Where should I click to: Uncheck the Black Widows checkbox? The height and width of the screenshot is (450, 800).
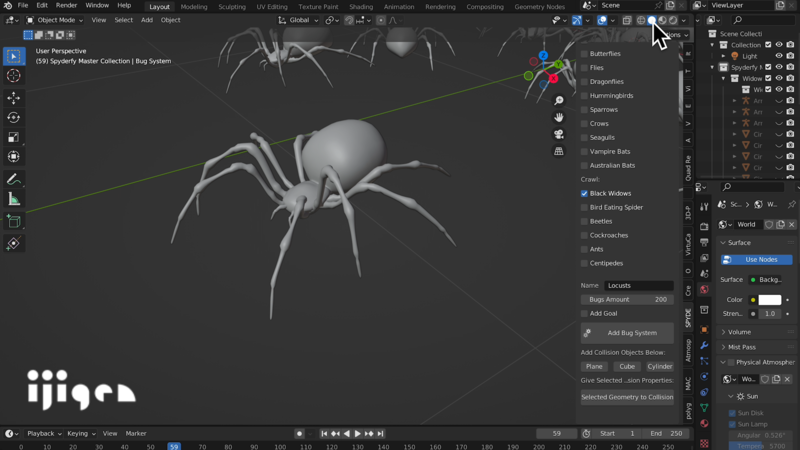(584, 193)
